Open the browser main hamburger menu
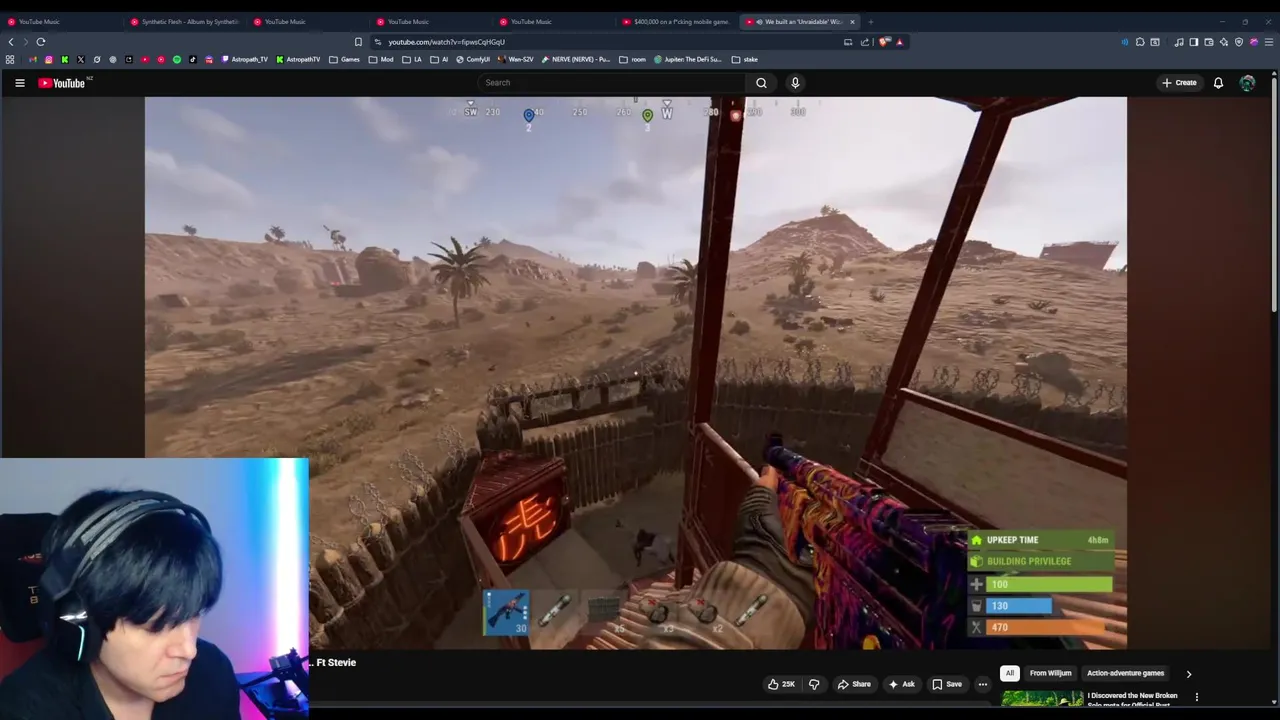 (x=1269, y=42)
